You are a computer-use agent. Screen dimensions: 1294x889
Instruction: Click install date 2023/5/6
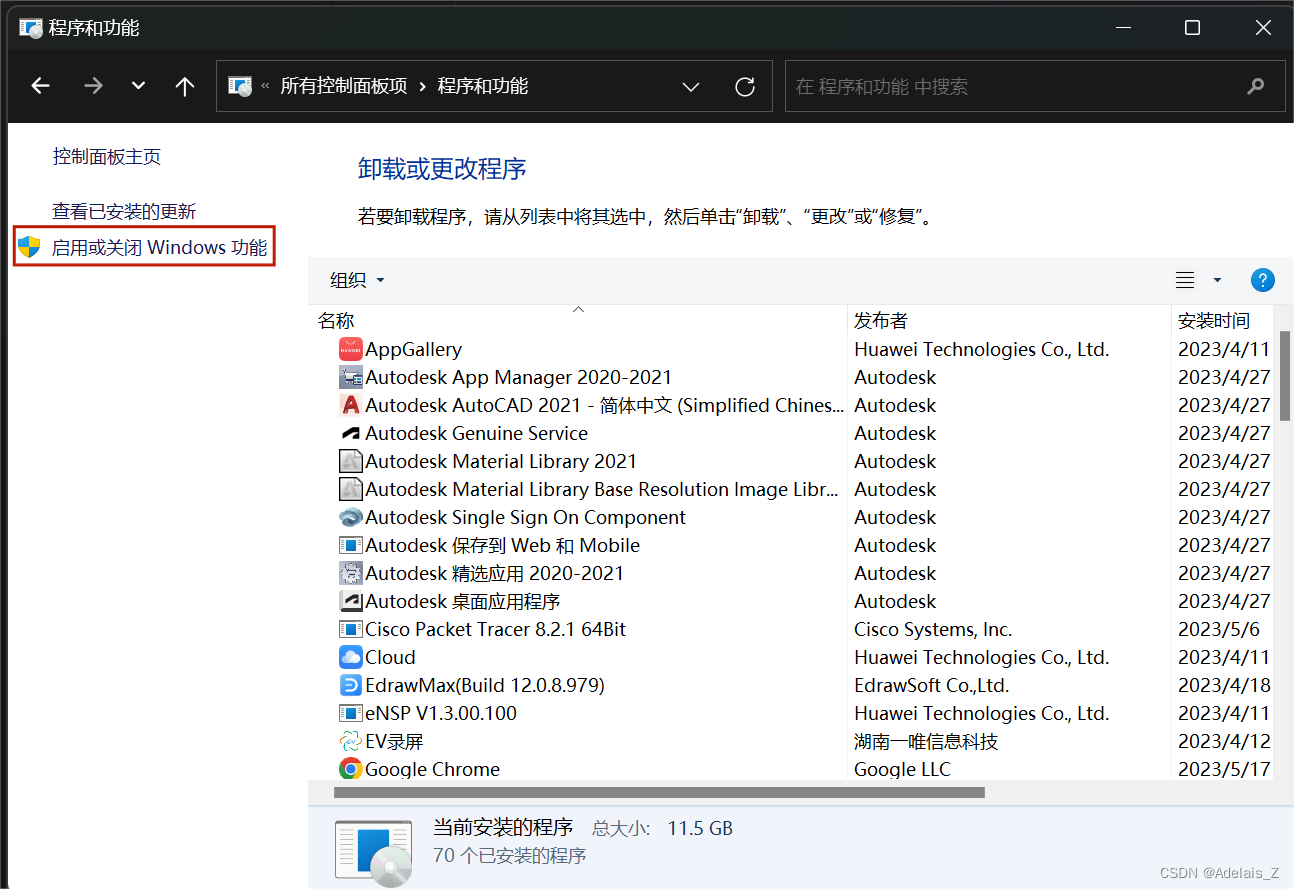tap(1219, 629)
